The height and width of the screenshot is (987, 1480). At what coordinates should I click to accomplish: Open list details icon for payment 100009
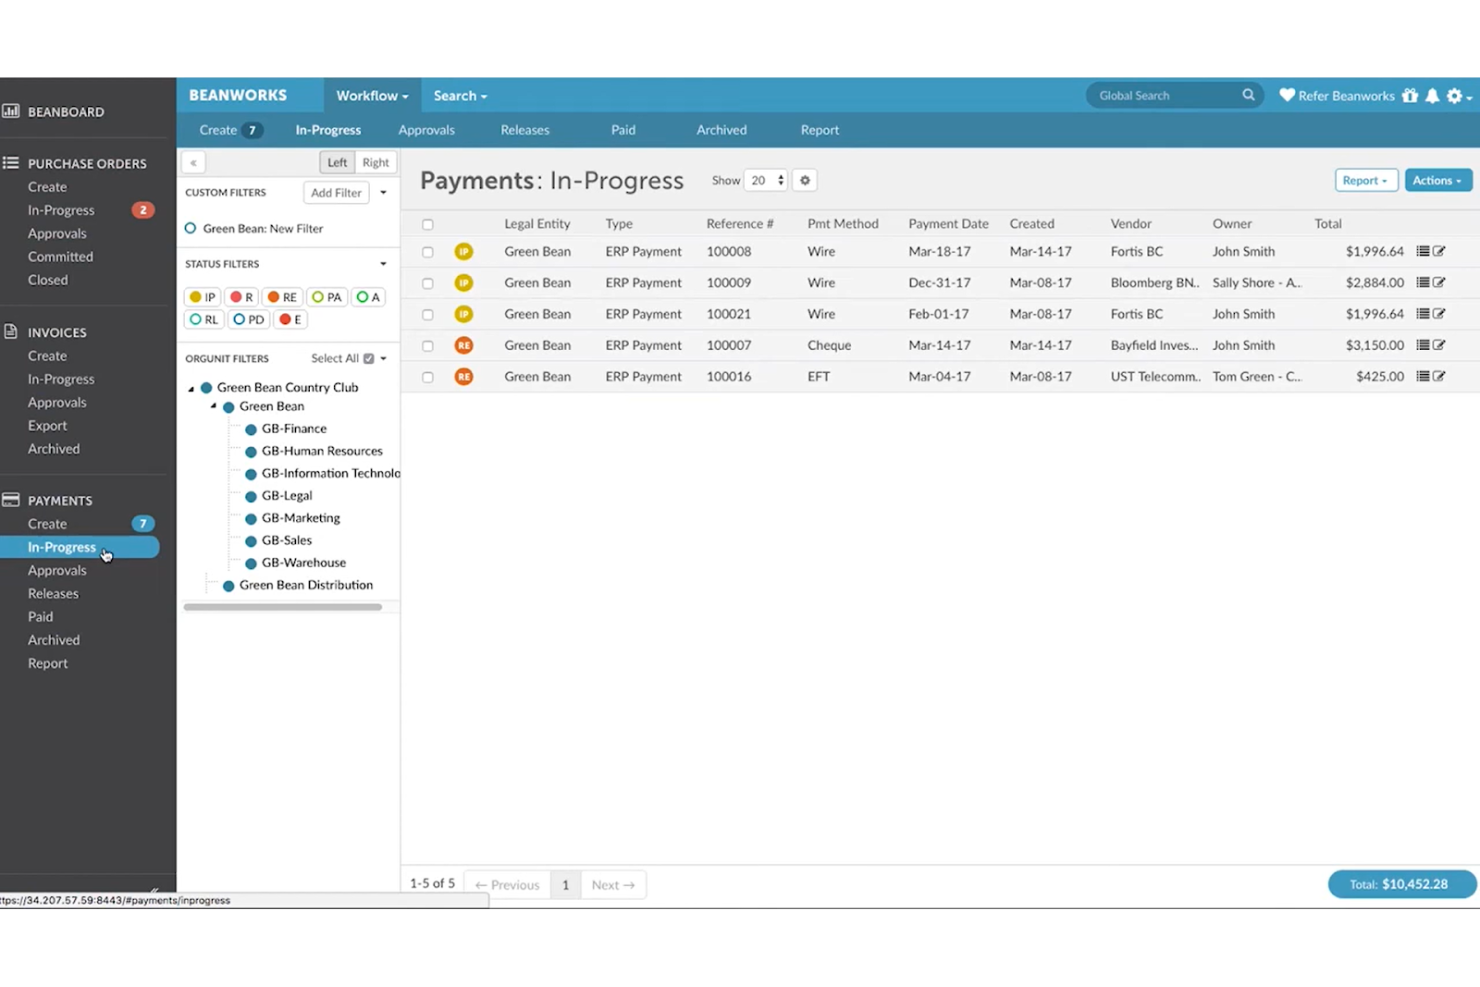tap(1423, 282)
